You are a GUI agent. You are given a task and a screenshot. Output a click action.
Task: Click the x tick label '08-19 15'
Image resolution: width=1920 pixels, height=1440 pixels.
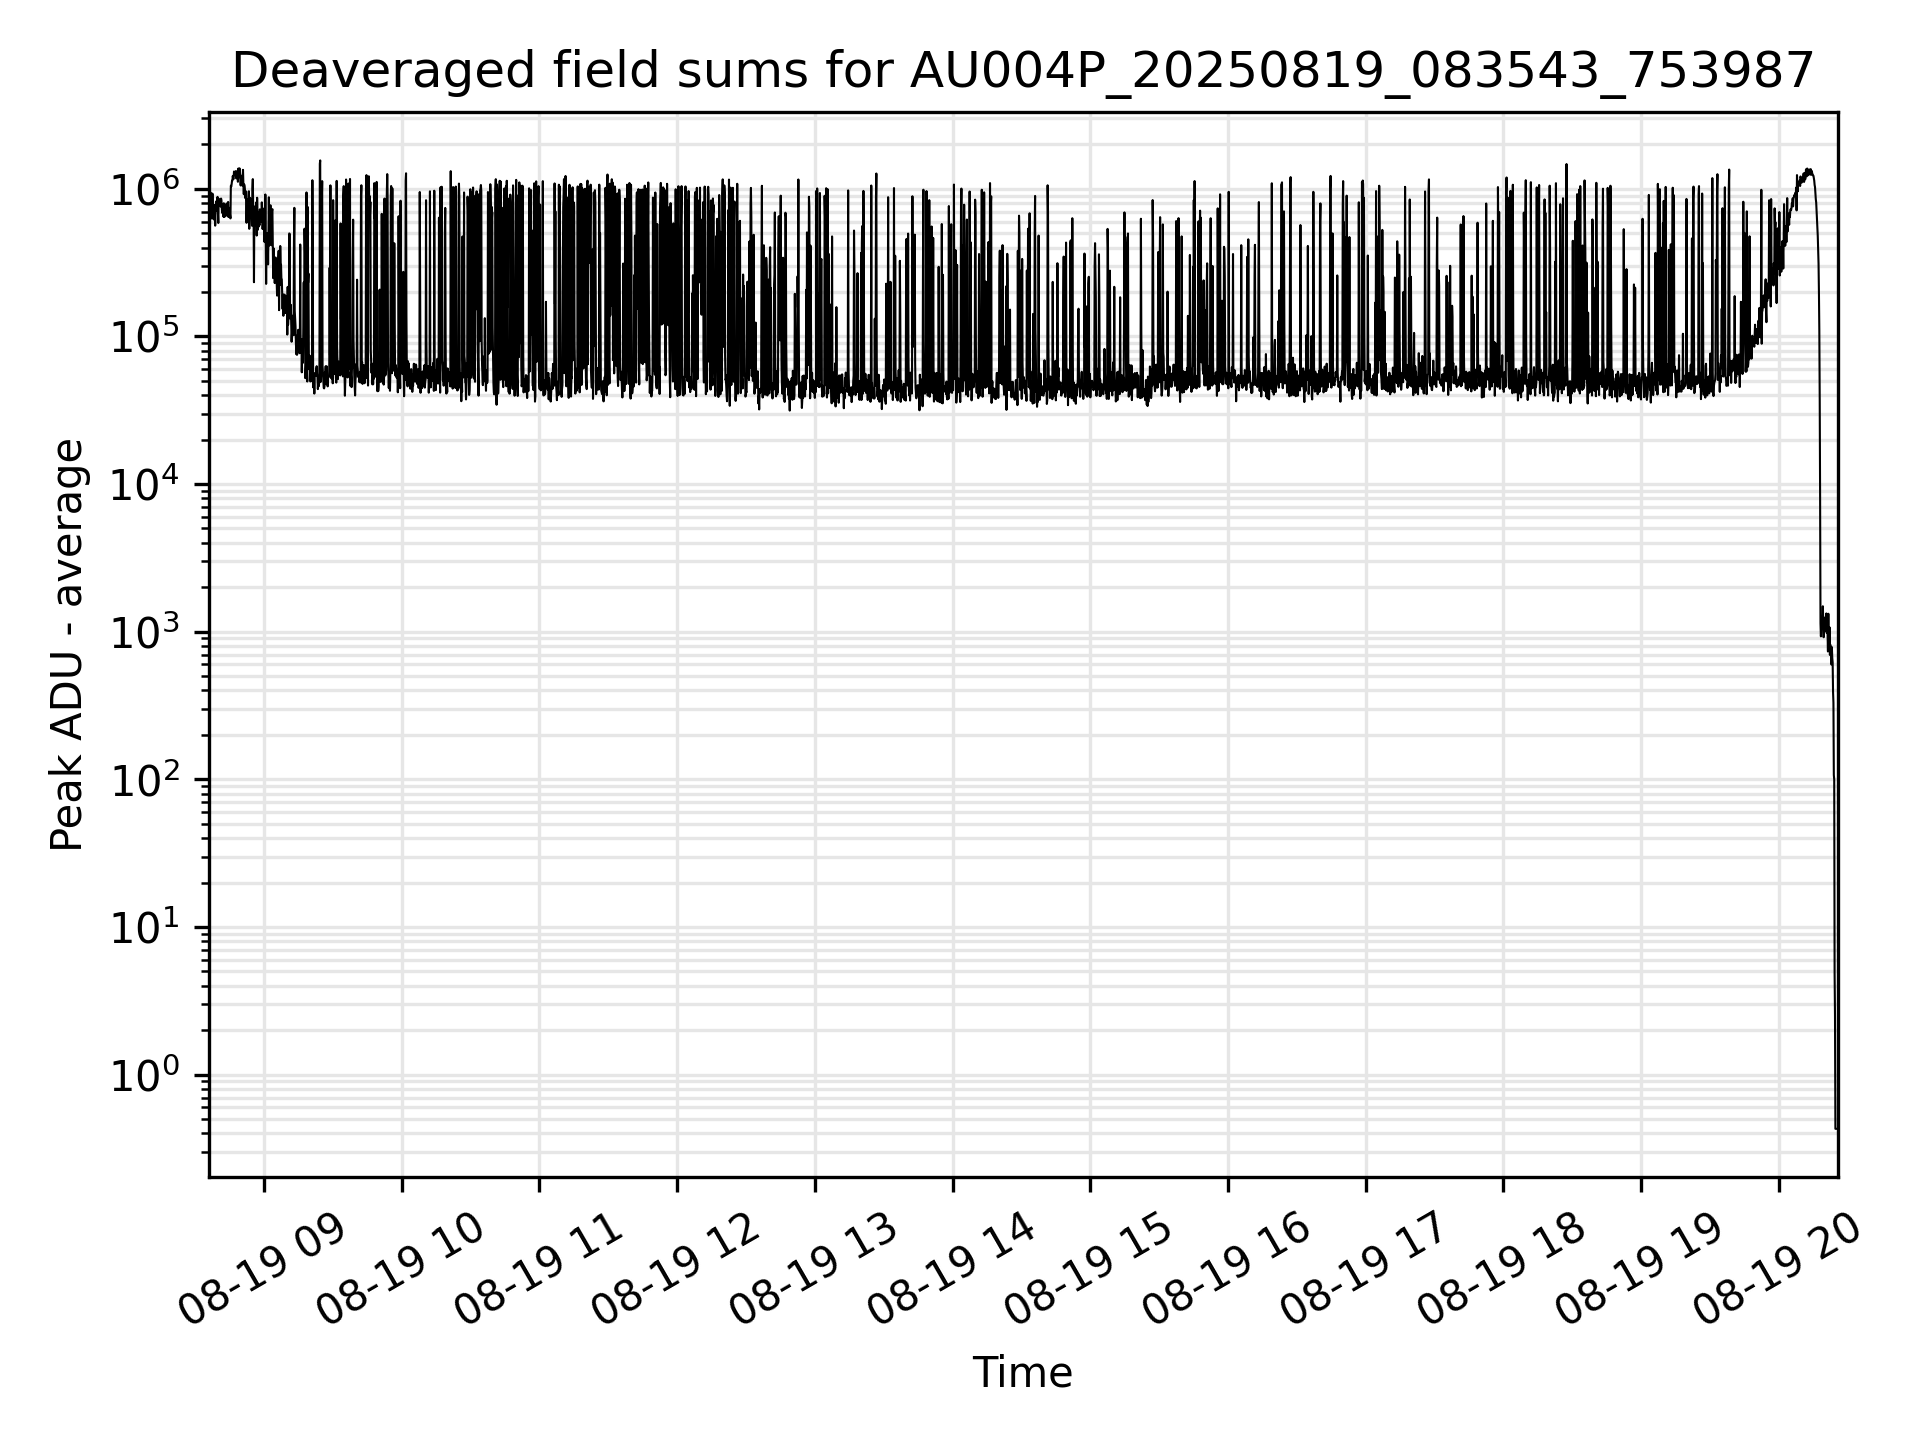point(1088,1271)
